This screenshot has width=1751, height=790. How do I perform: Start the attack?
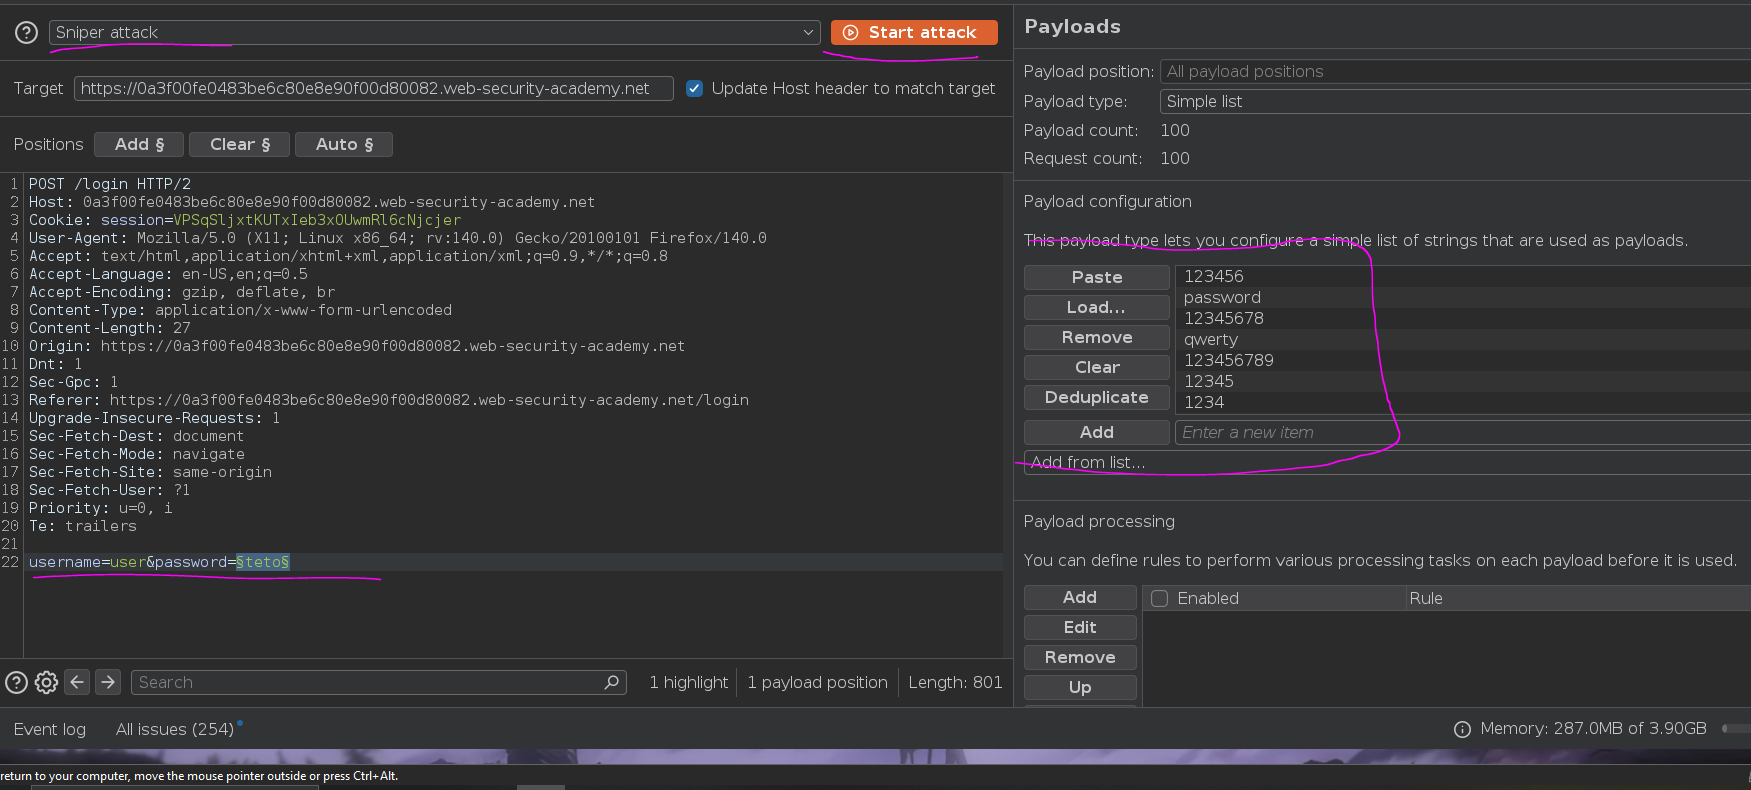point(914,32)
